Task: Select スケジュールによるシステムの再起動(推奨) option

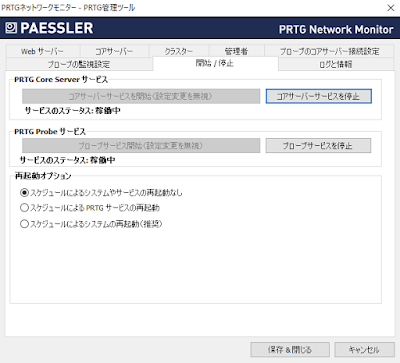Action: tap(91, 224)
